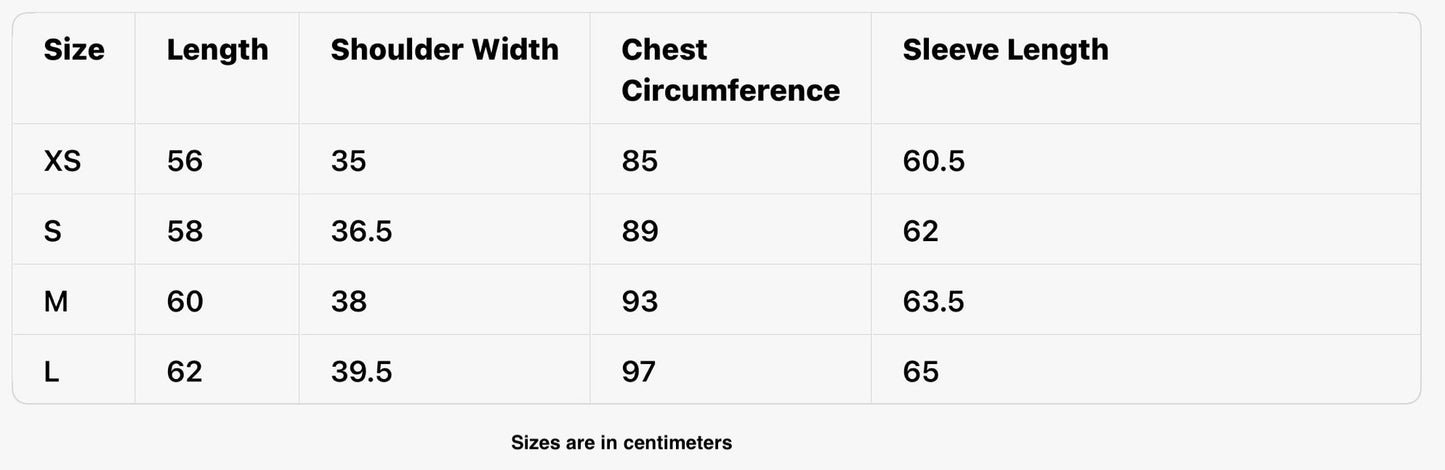Click the Length column header
The width and height of the screenshot is (1445, 470).
click(217, 50)
